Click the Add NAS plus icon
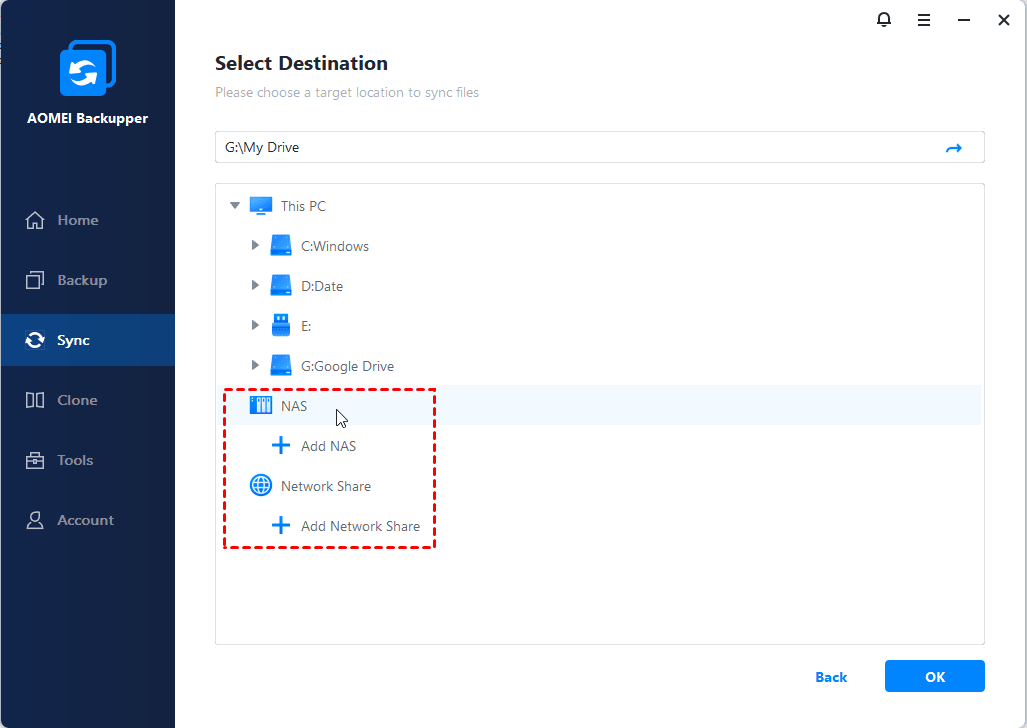The image size is (1027, 728). [281, 446]
